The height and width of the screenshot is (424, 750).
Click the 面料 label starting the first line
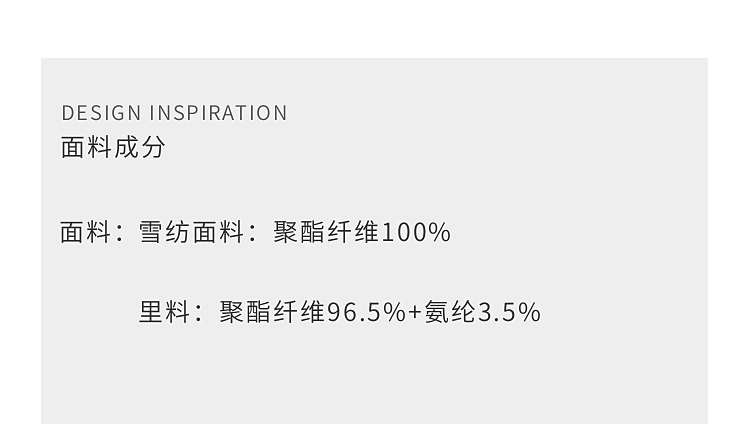[86, 232]
